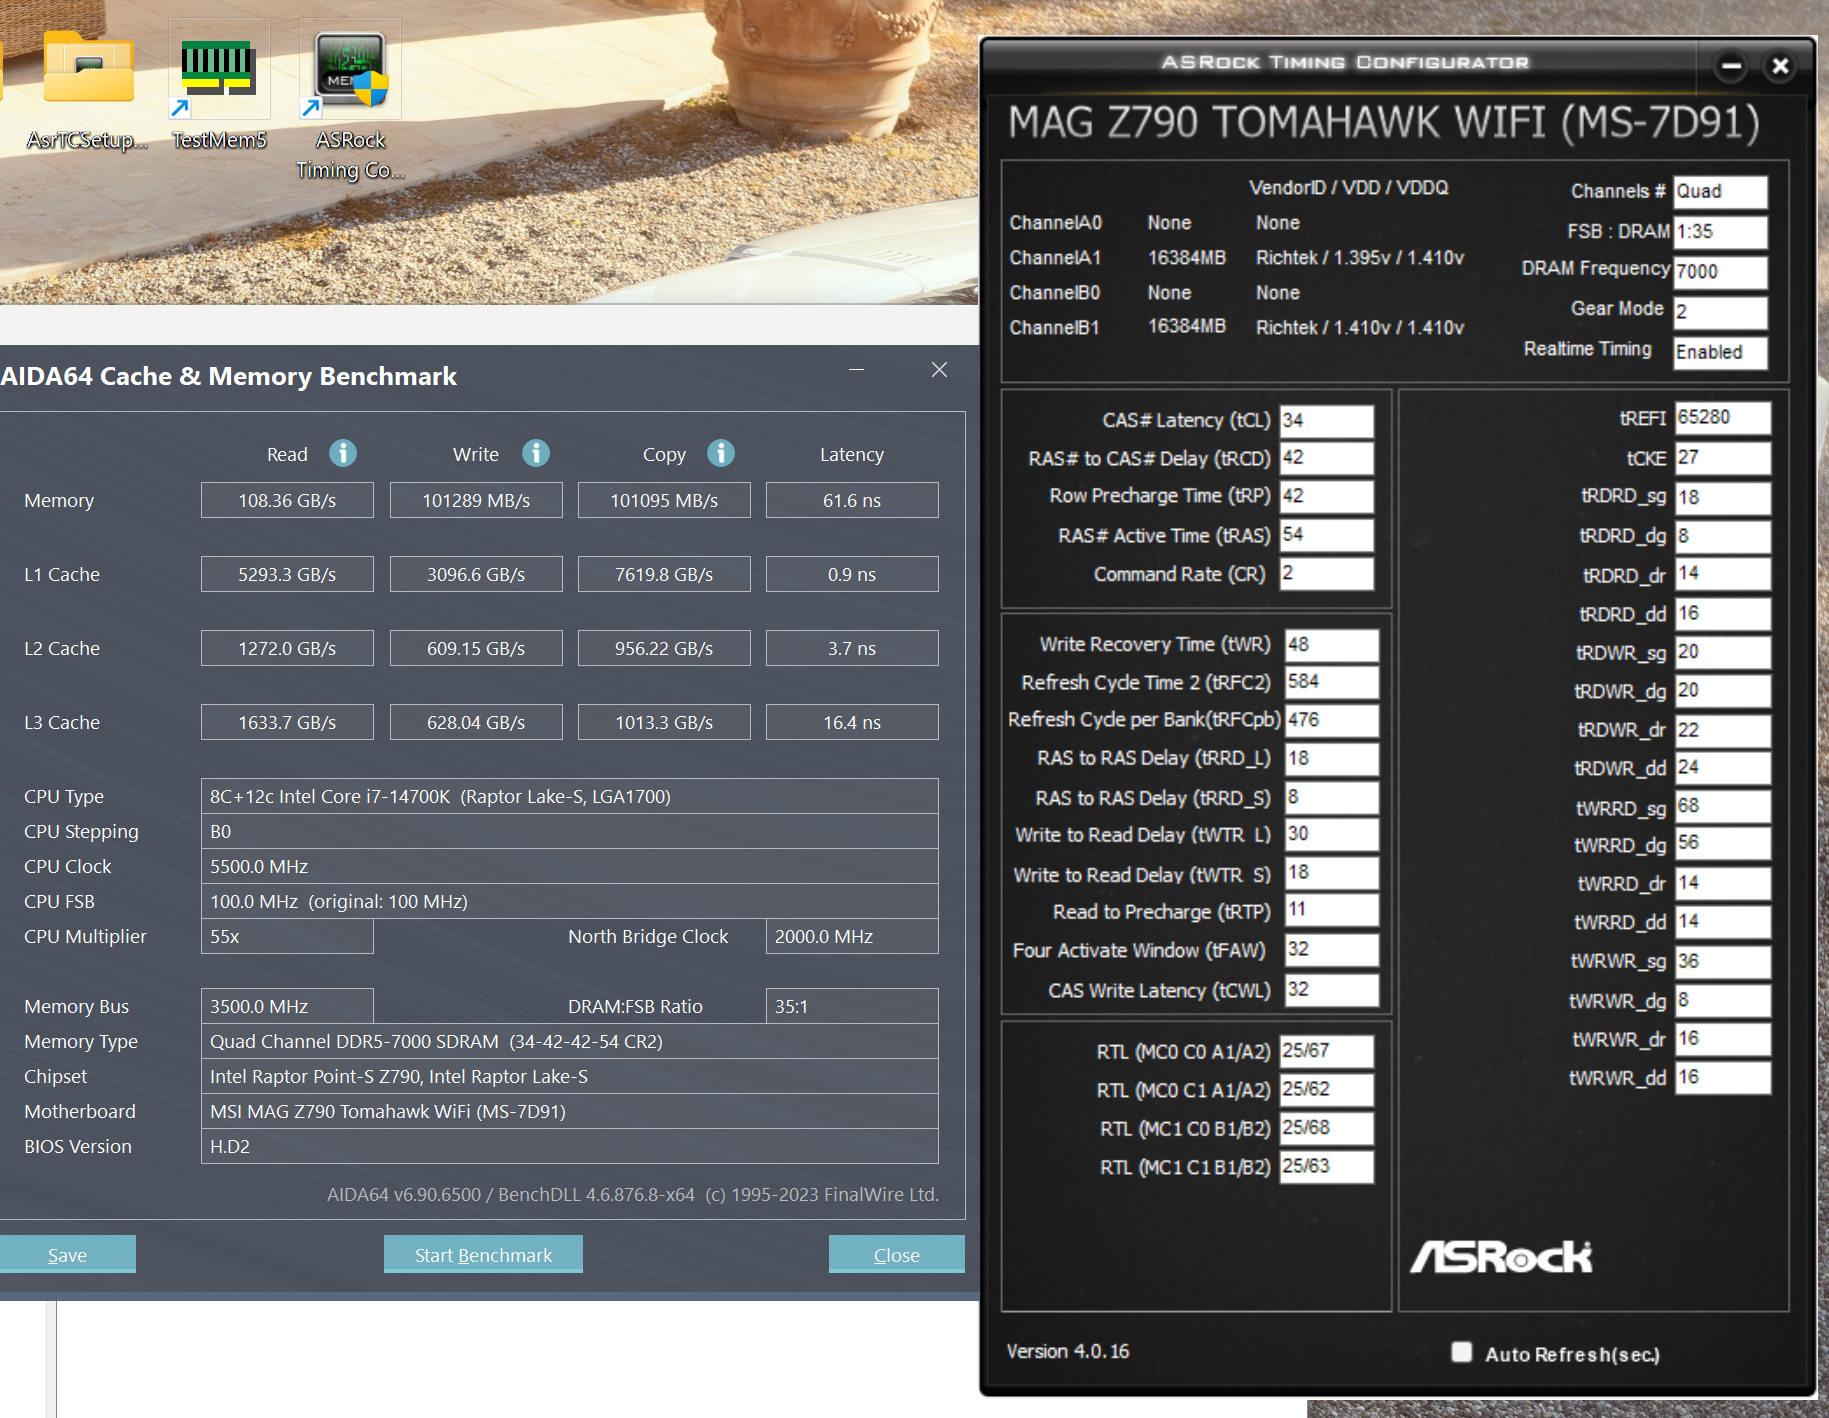Click the Memory Read result 108.36 GB/s
This screenshot has height=1418, width=1829.
287,500
